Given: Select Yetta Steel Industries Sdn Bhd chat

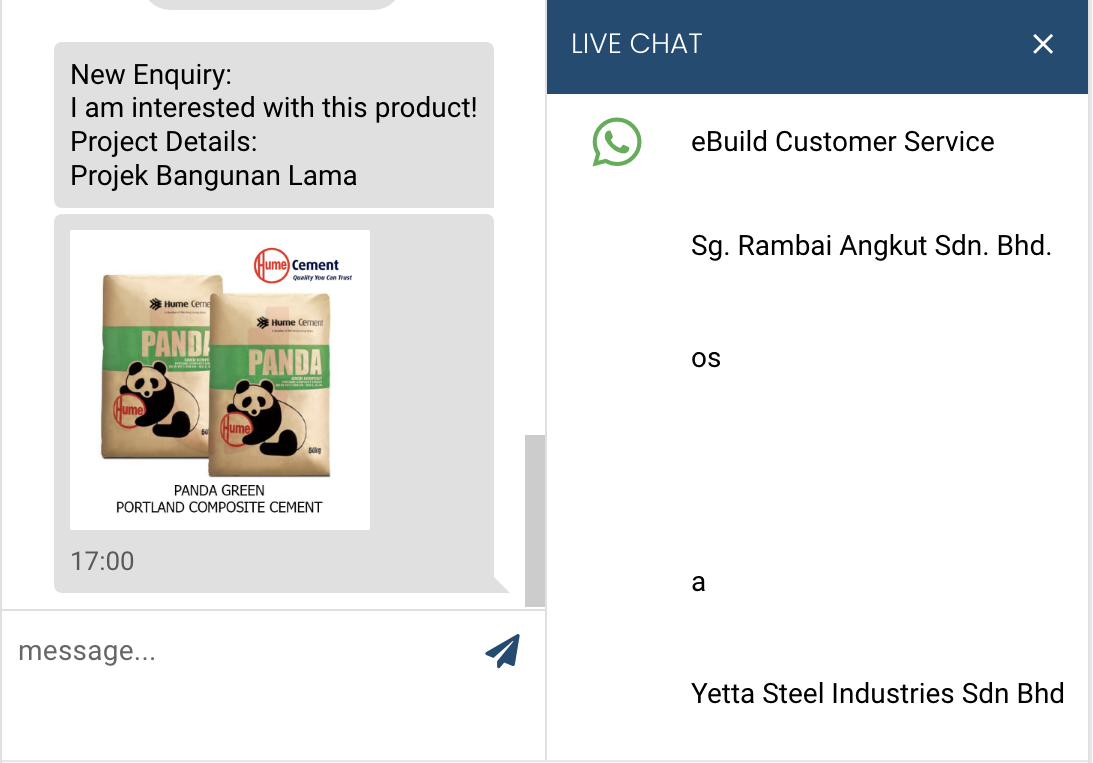Looking at the screenshot, I should tap(877, 693).
